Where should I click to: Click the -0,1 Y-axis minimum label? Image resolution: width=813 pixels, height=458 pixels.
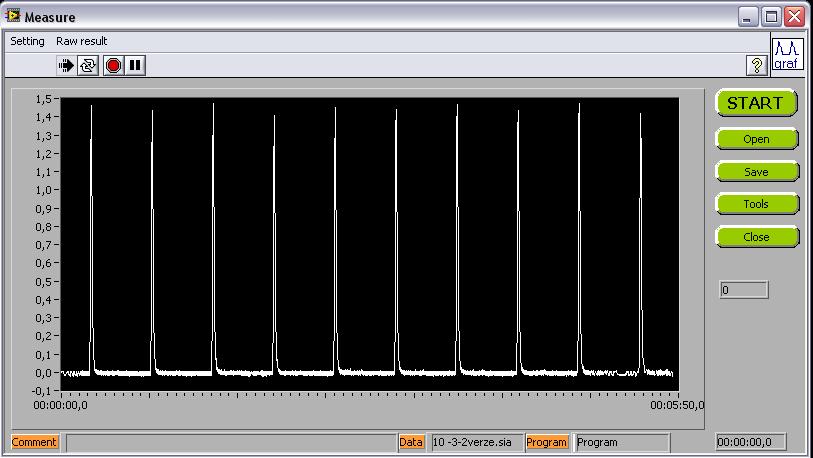[x=43, y=391]
